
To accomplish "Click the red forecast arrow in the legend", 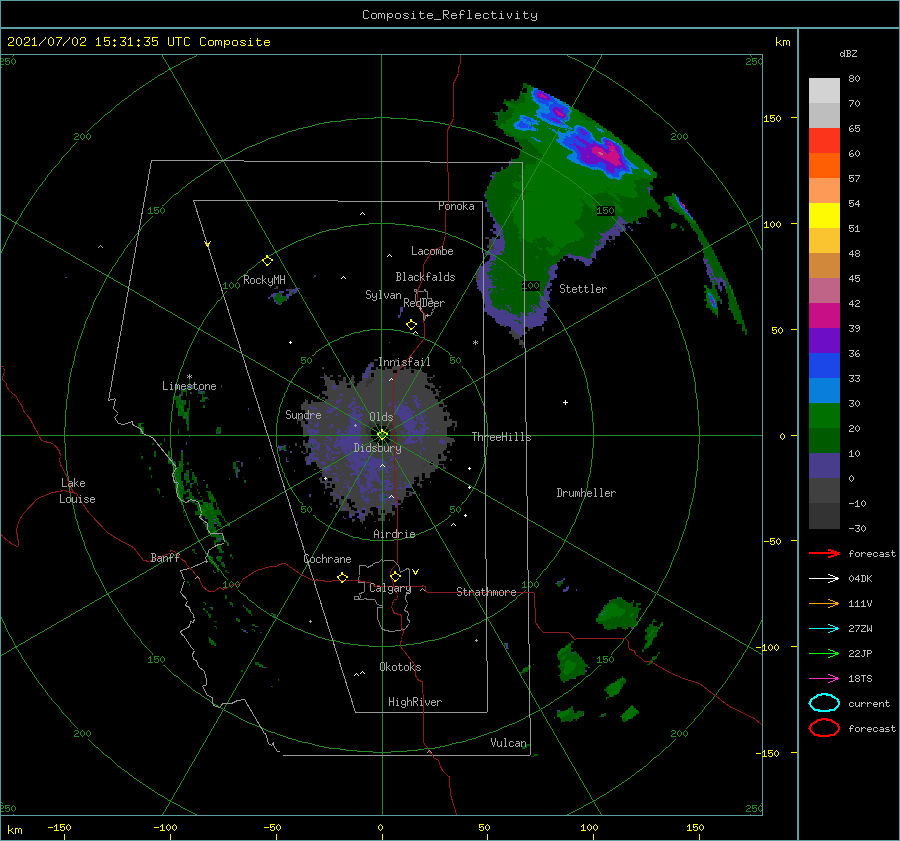I will coord(824,553).
